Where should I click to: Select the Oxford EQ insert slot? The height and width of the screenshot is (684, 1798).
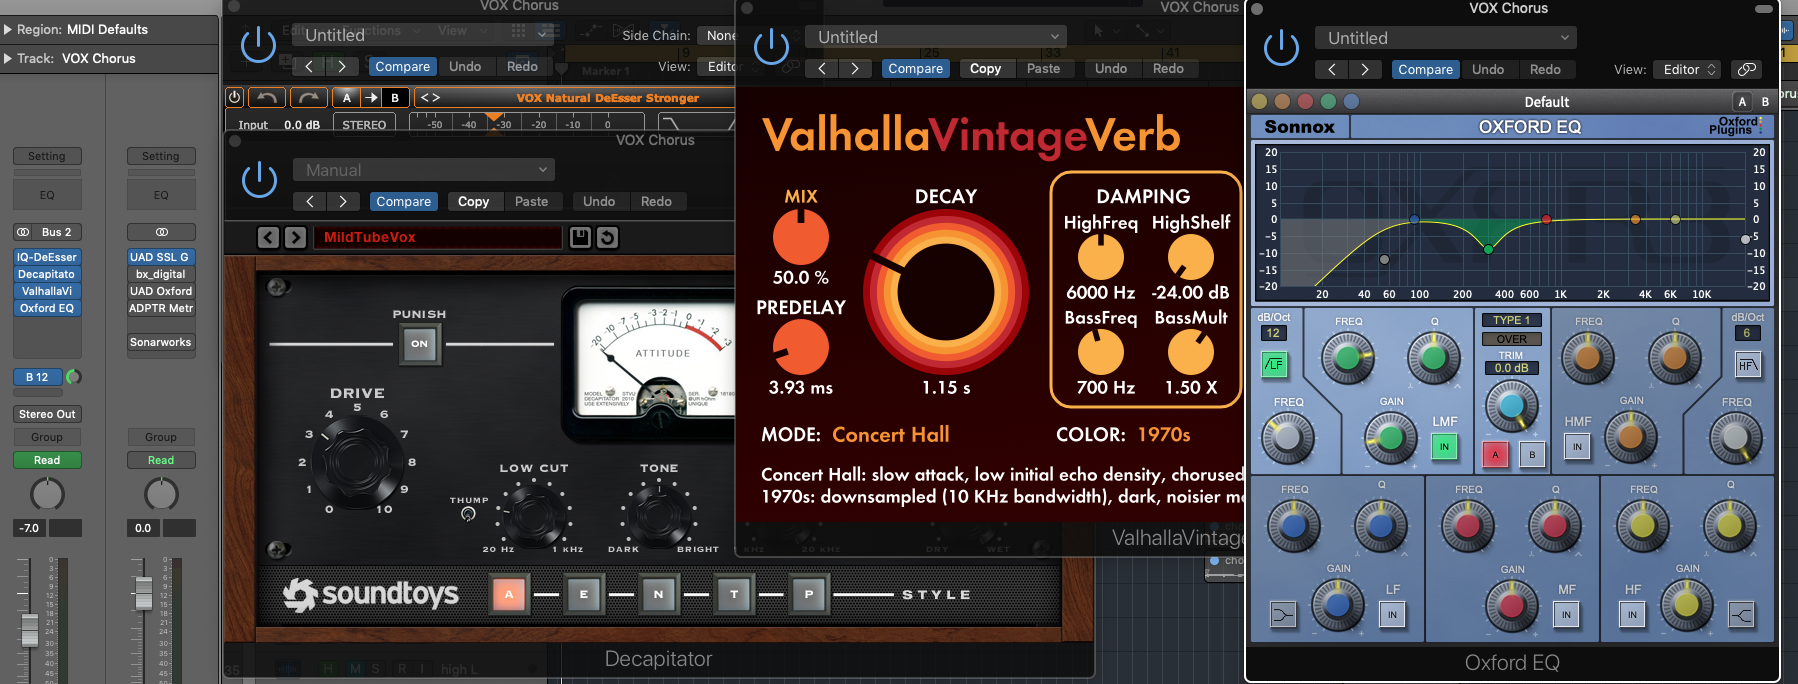tap(47, 308)
